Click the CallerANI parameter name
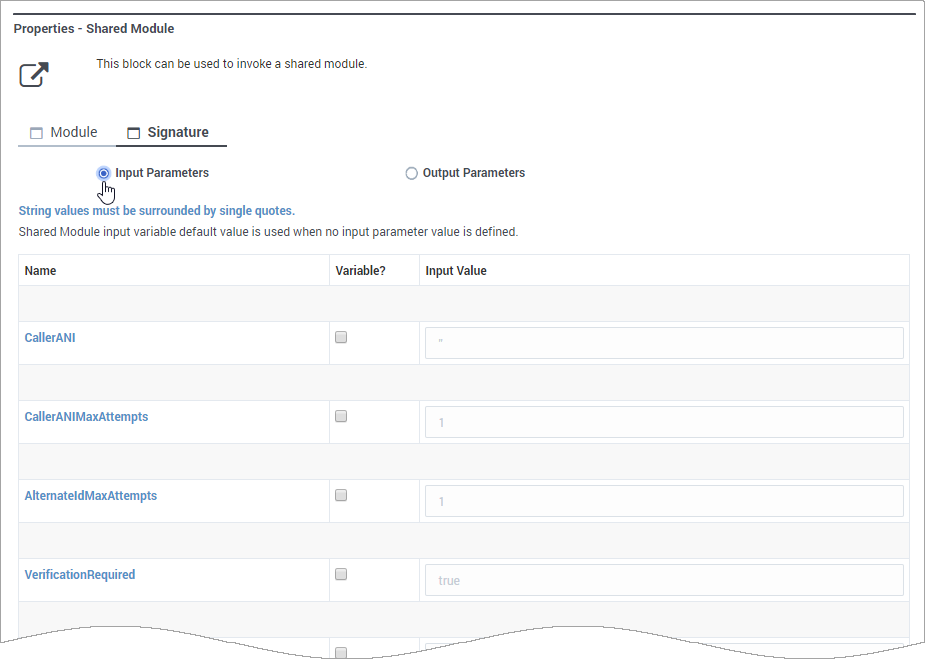 (x=50, y=338)
